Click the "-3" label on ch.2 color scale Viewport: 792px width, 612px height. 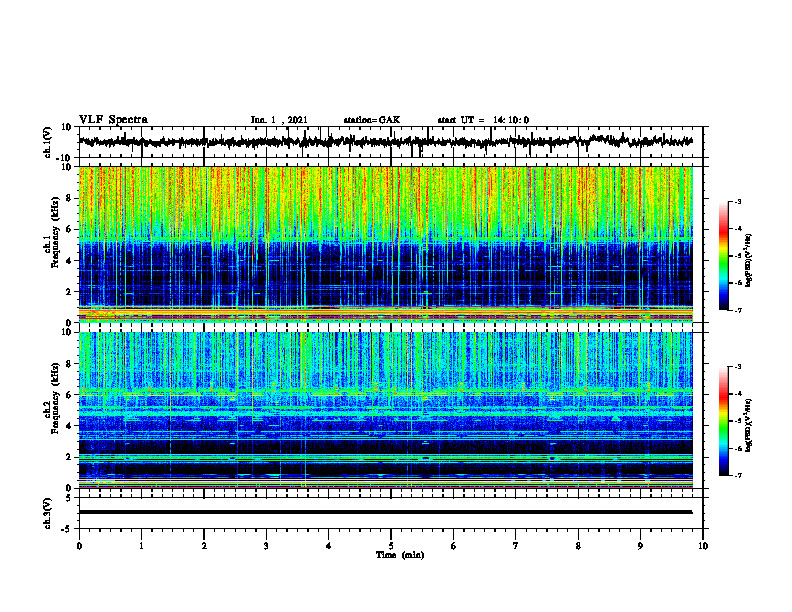point(738,367)
